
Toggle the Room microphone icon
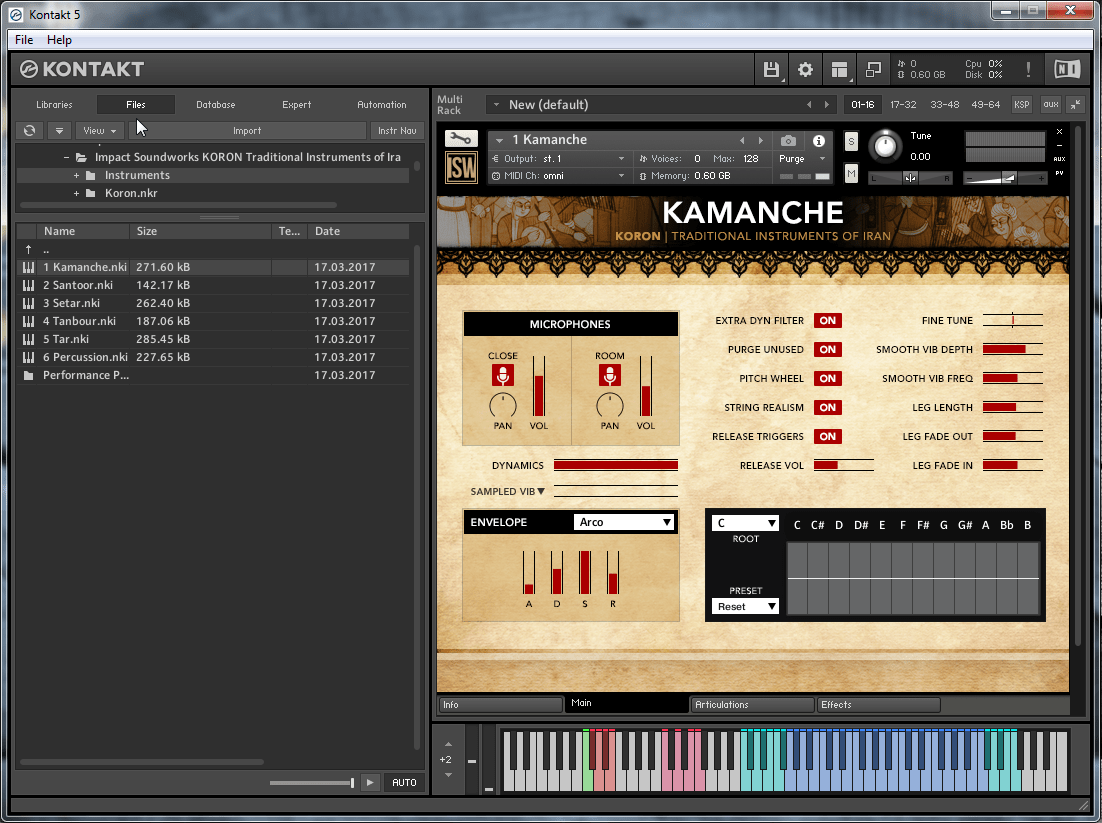coord(609,375)
